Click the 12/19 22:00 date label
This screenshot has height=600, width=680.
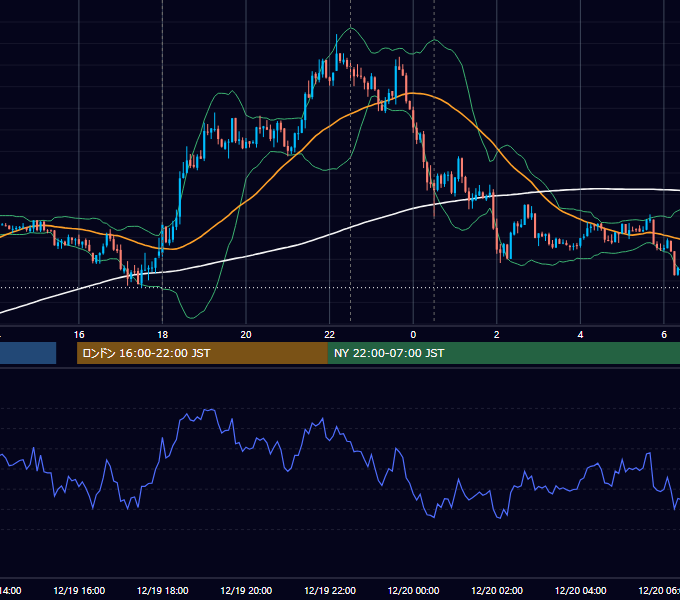coord(330,590)
